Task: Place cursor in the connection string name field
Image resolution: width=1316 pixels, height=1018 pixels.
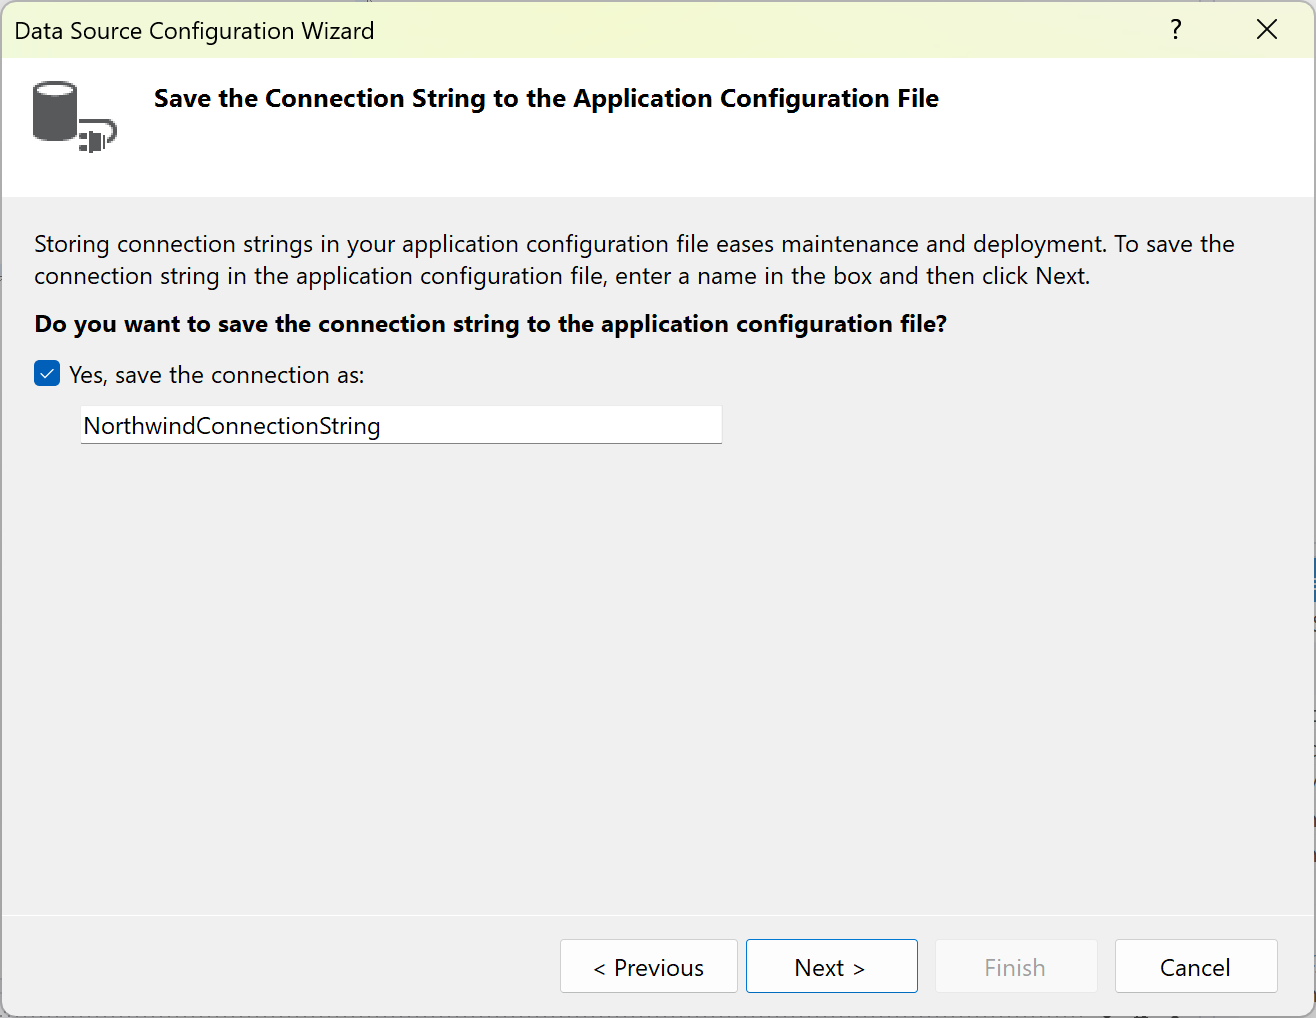Action: point(400,424)
